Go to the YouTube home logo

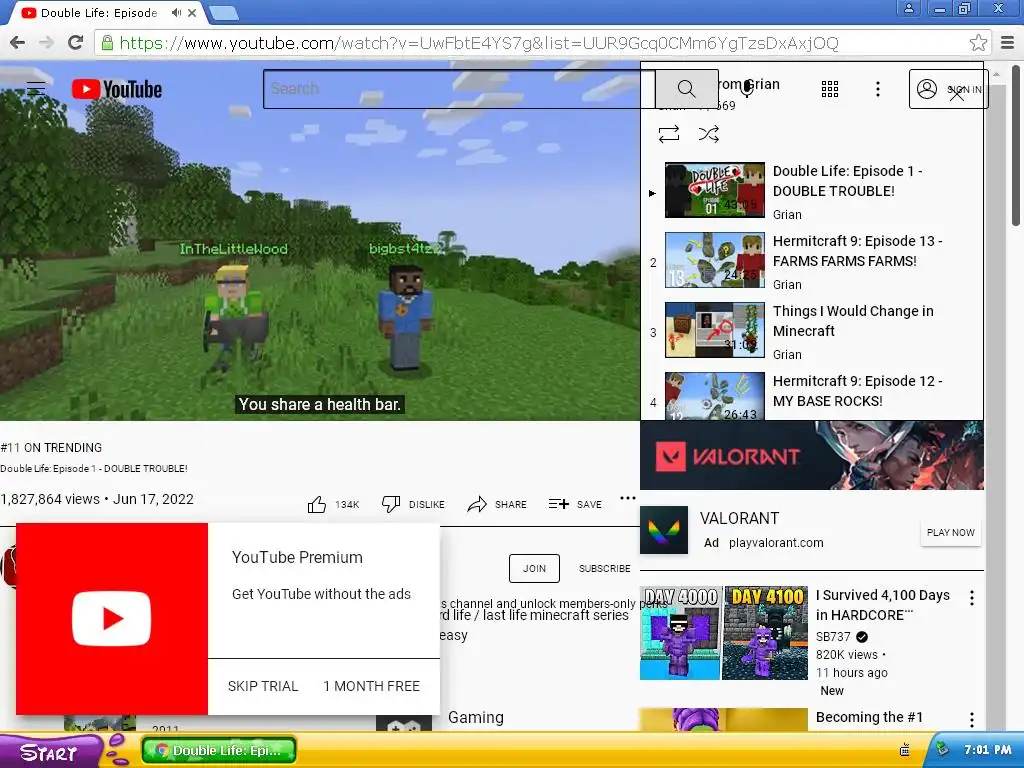(x=117, y=89)
